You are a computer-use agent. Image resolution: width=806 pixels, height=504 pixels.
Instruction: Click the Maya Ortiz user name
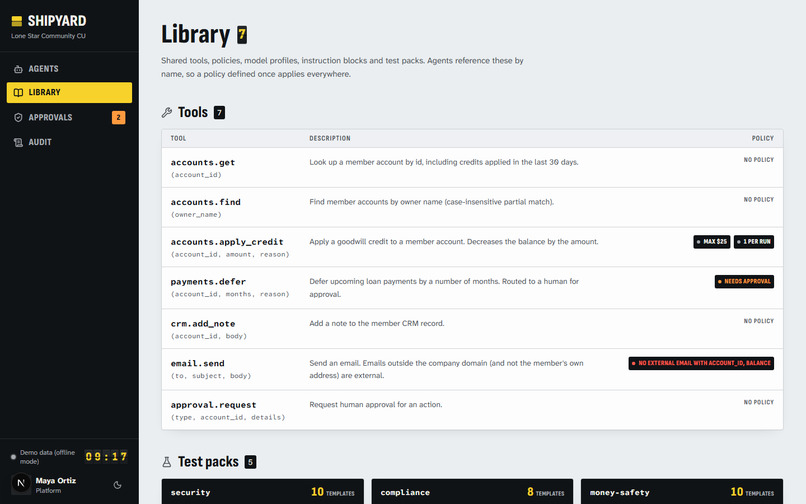tap(56, 481)
